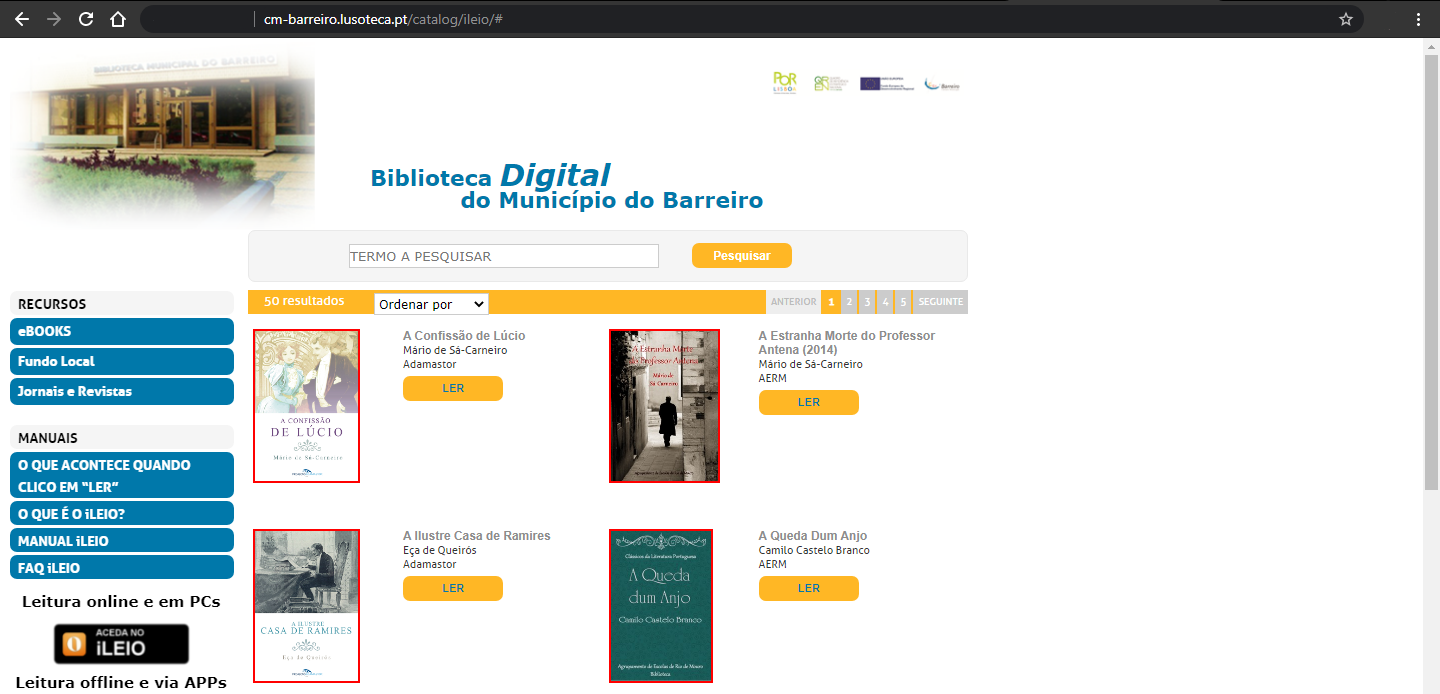The width and height of the screenshot is (1440, 694).
Task: Click the QREN logo
Action: (833, 81)
